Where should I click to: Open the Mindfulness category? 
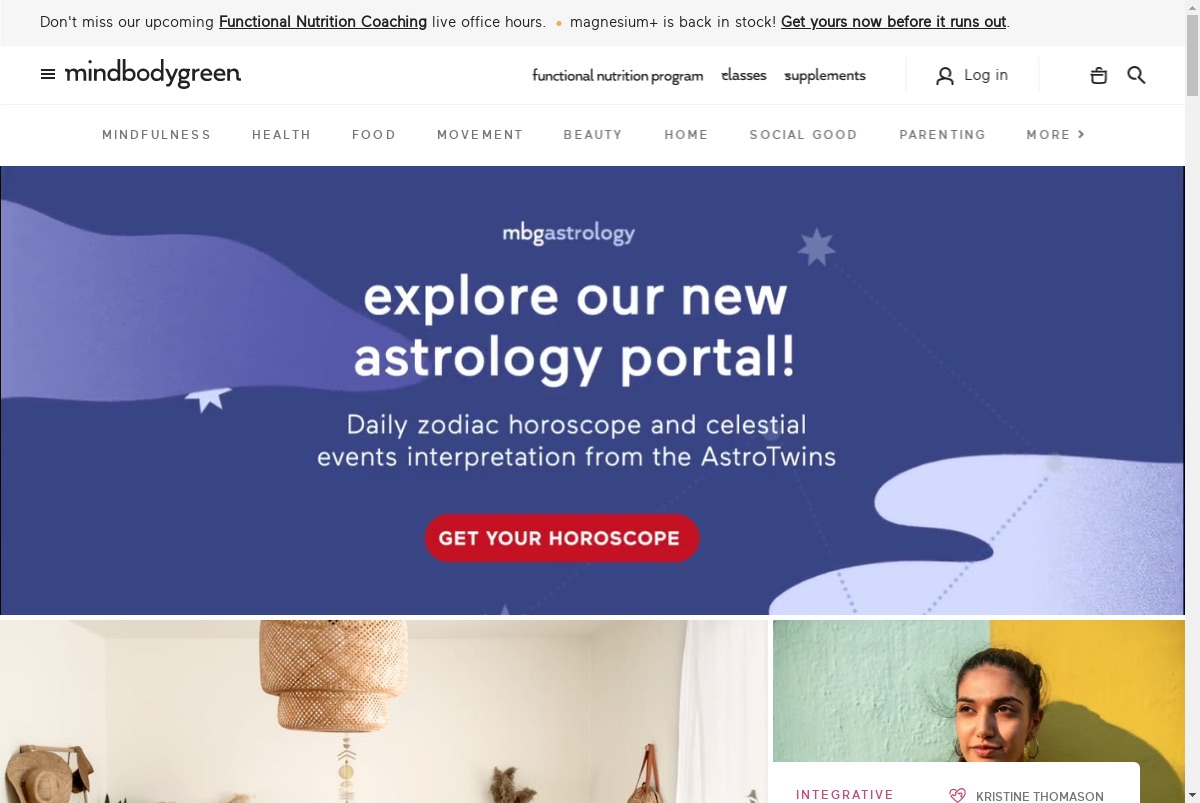click(x=157, y=134)
